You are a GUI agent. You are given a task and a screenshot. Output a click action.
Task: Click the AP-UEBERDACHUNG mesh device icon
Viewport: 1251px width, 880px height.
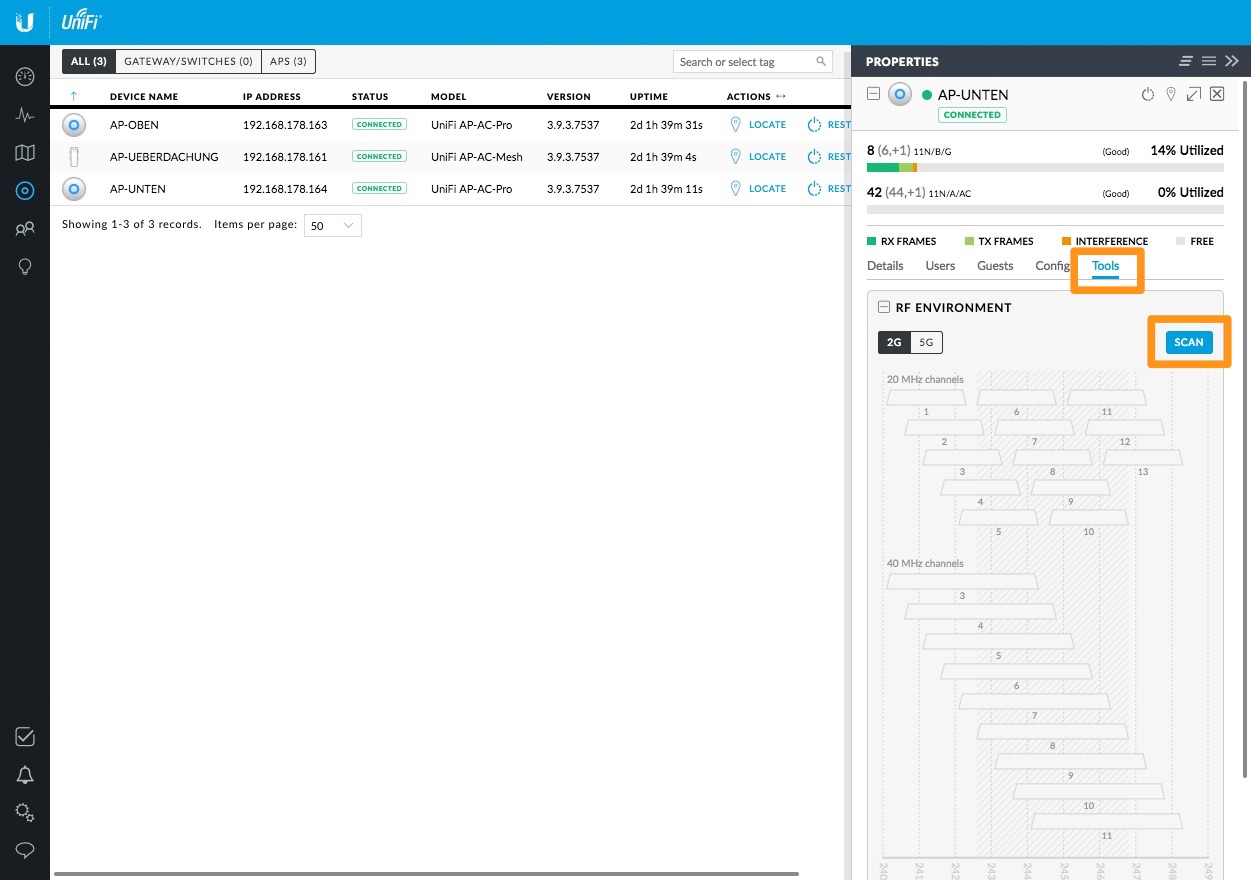pyautogui.click(x=73, y=157)
